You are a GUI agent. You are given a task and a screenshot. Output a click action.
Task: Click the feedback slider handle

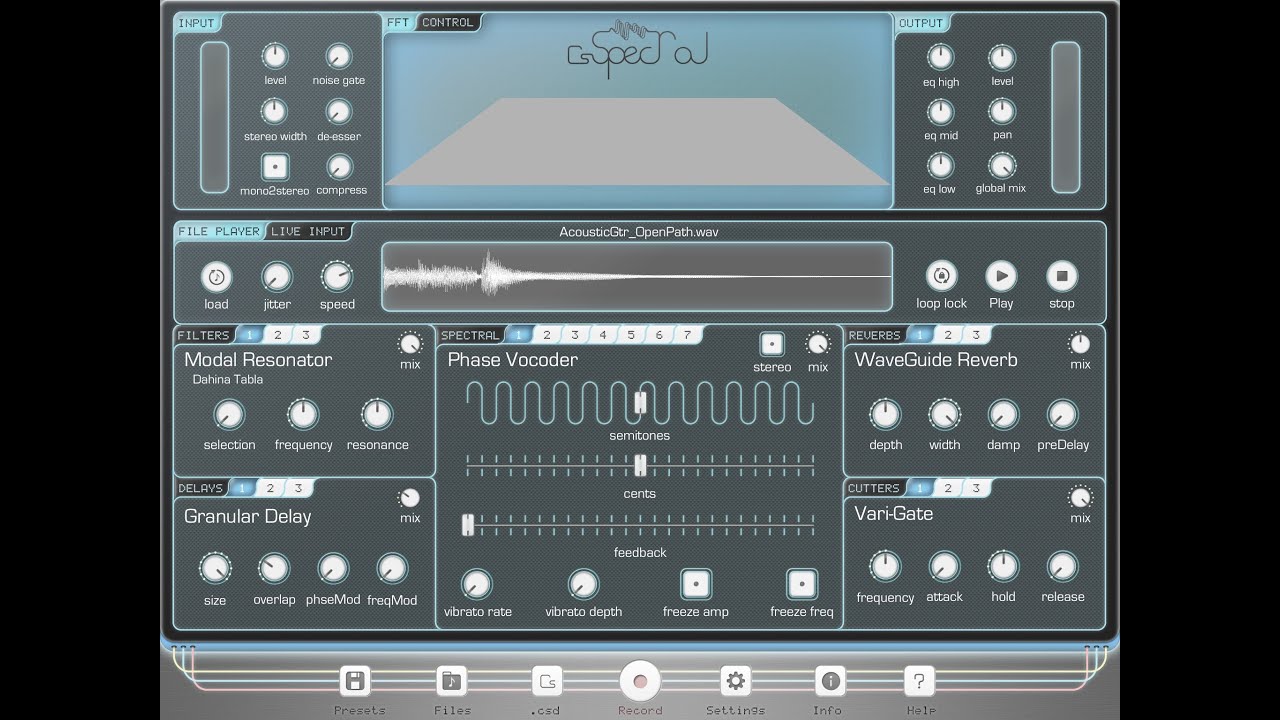tap(467, 525)
